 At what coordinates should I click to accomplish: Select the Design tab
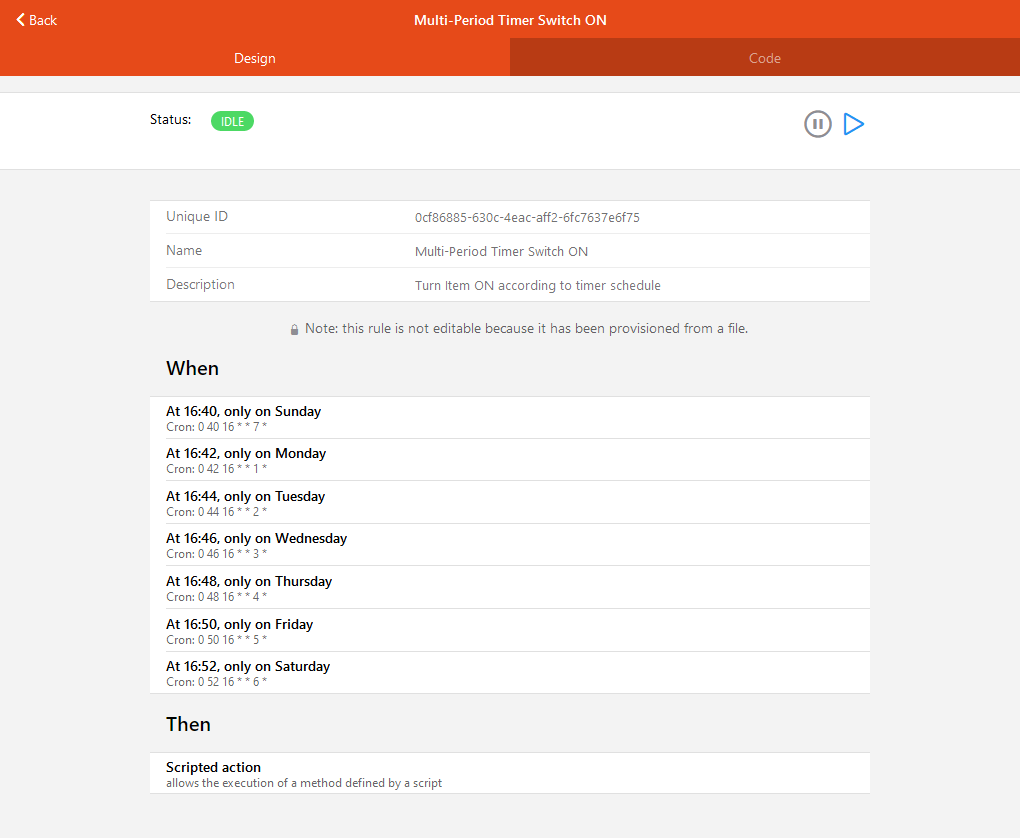pos(255,58)
